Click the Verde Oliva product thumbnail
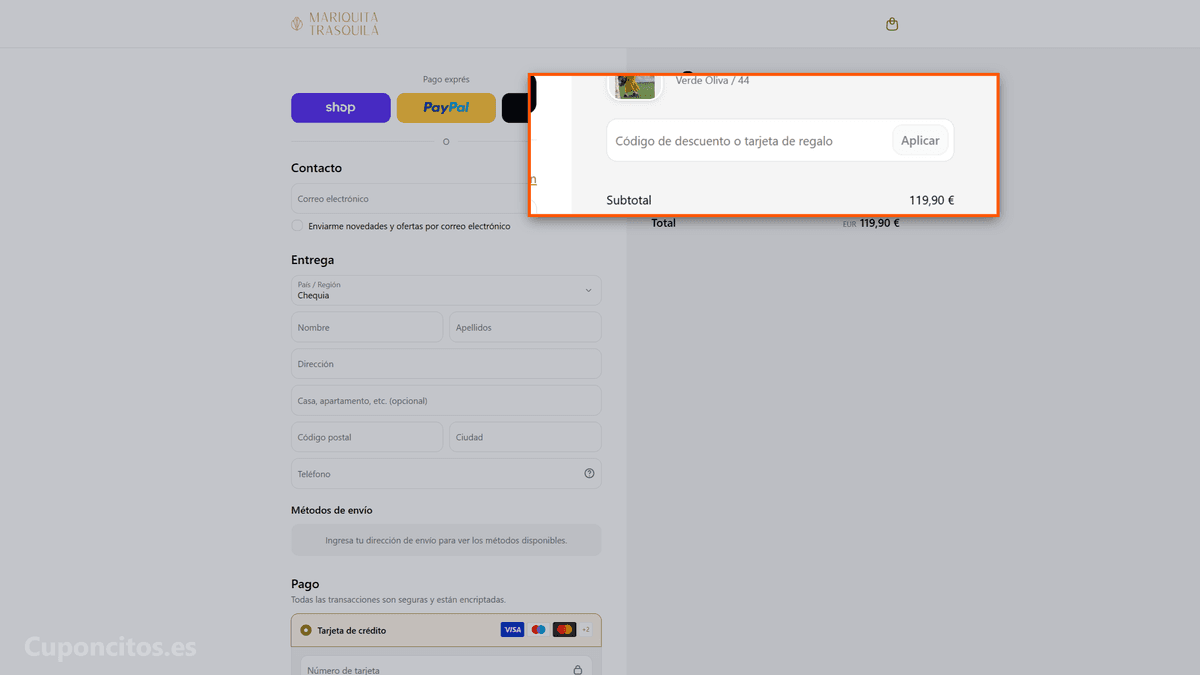The width and height of the screenshot is (1200, 675). pos(635,86)
